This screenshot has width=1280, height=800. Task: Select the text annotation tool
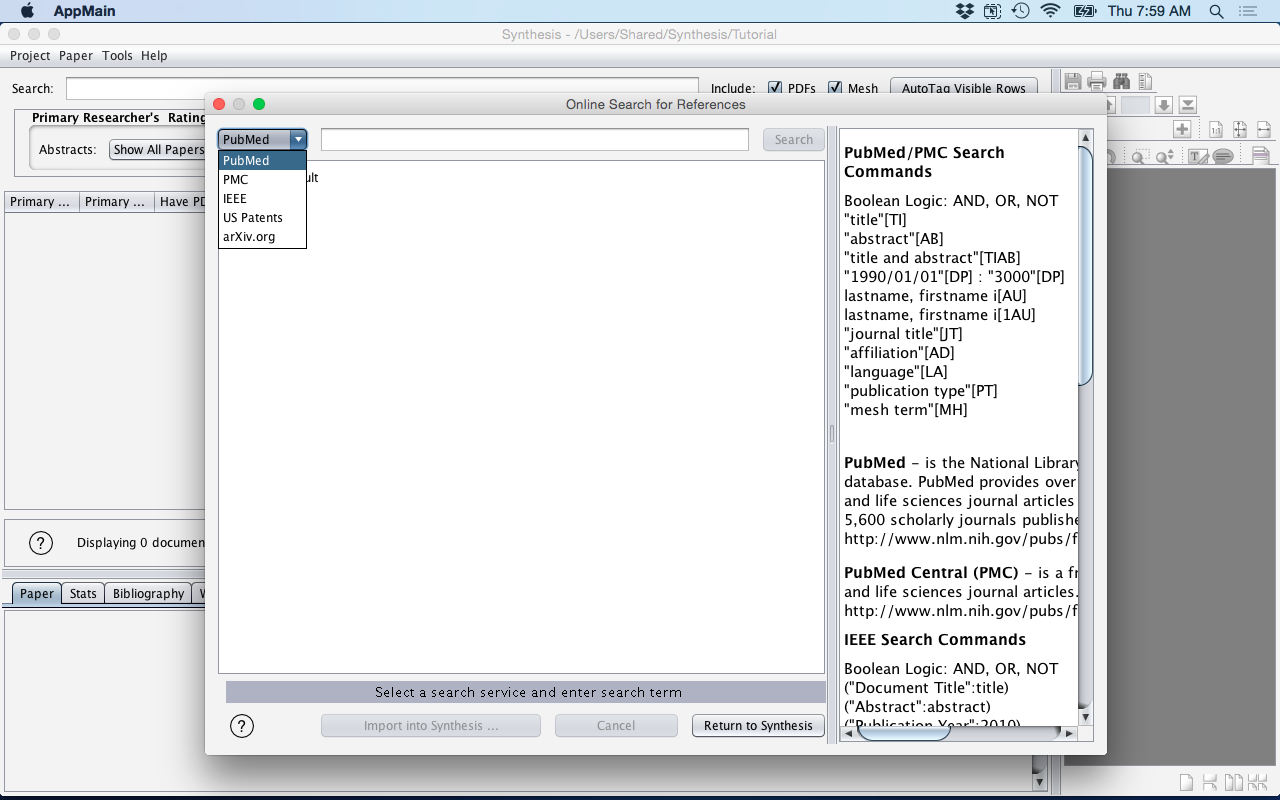click(1198, 156)
